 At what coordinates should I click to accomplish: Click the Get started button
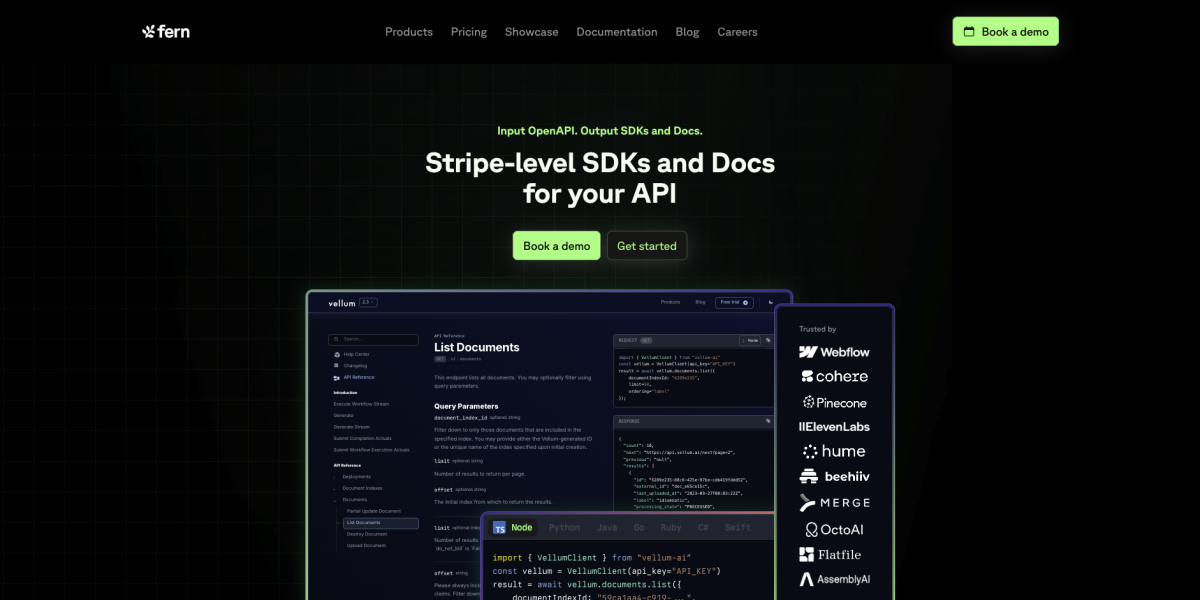click(646, 246)
